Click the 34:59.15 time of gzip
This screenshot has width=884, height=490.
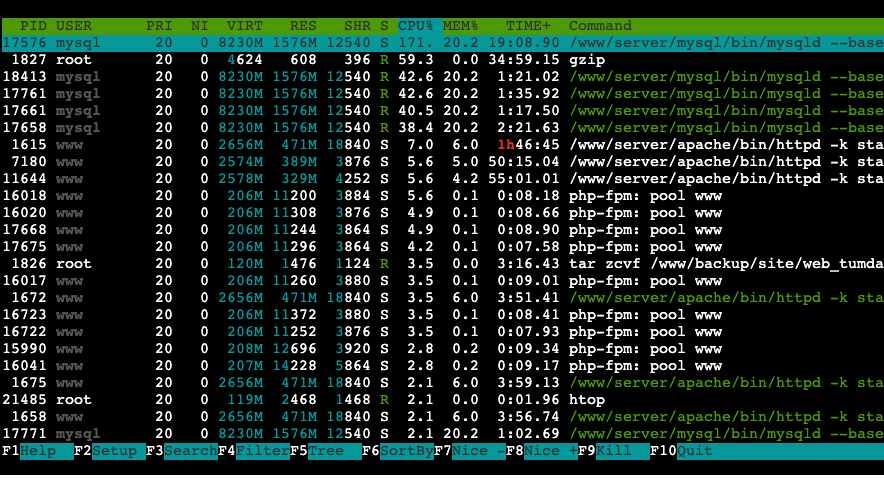[524, 60]
